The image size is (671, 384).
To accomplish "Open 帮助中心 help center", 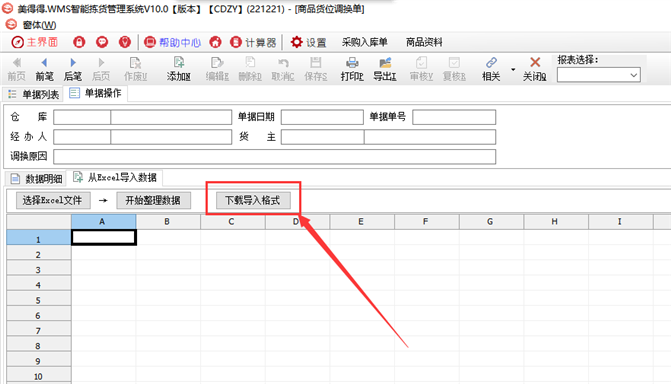I will pos(172,42).
